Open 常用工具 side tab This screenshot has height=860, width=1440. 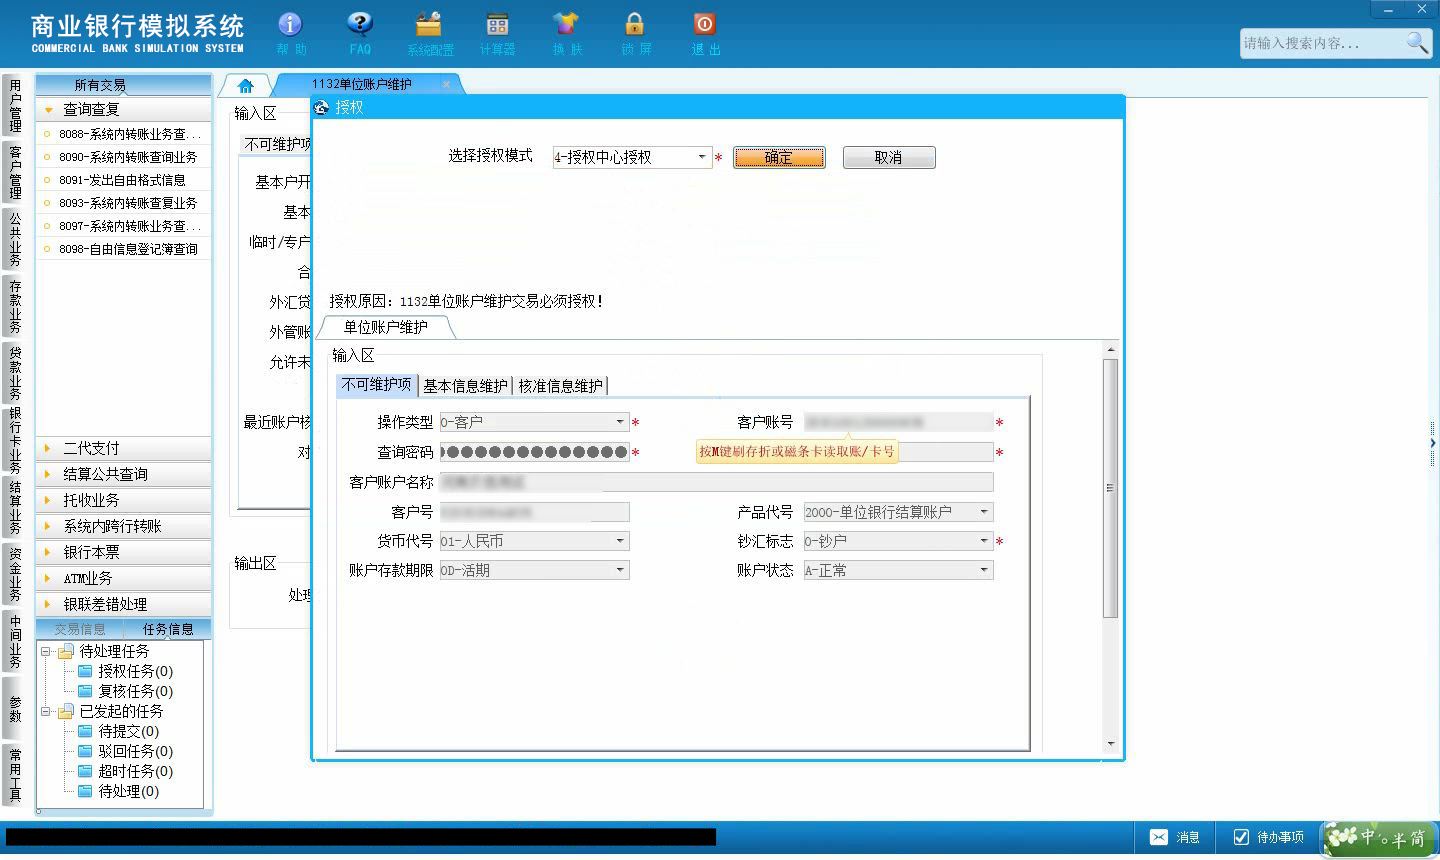point(14,774)
